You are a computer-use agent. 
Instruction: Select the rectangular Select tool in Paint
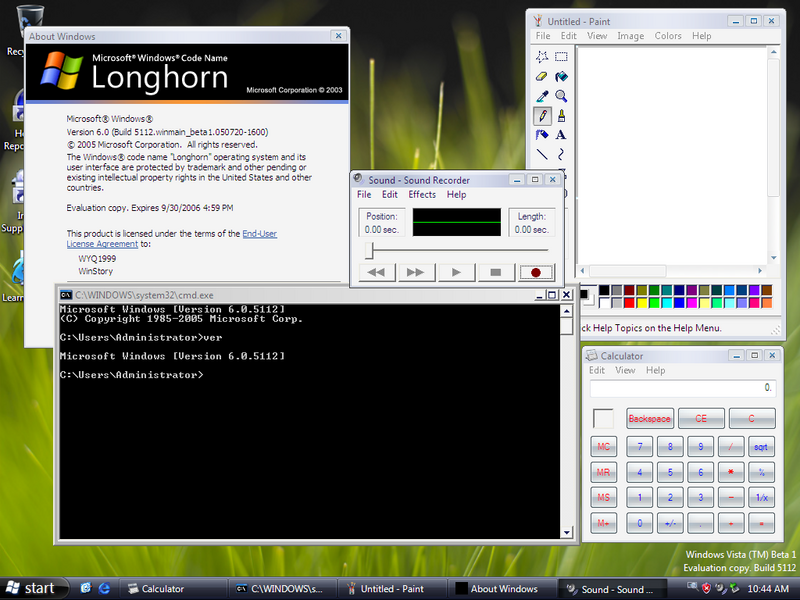[x=561, y=57]
